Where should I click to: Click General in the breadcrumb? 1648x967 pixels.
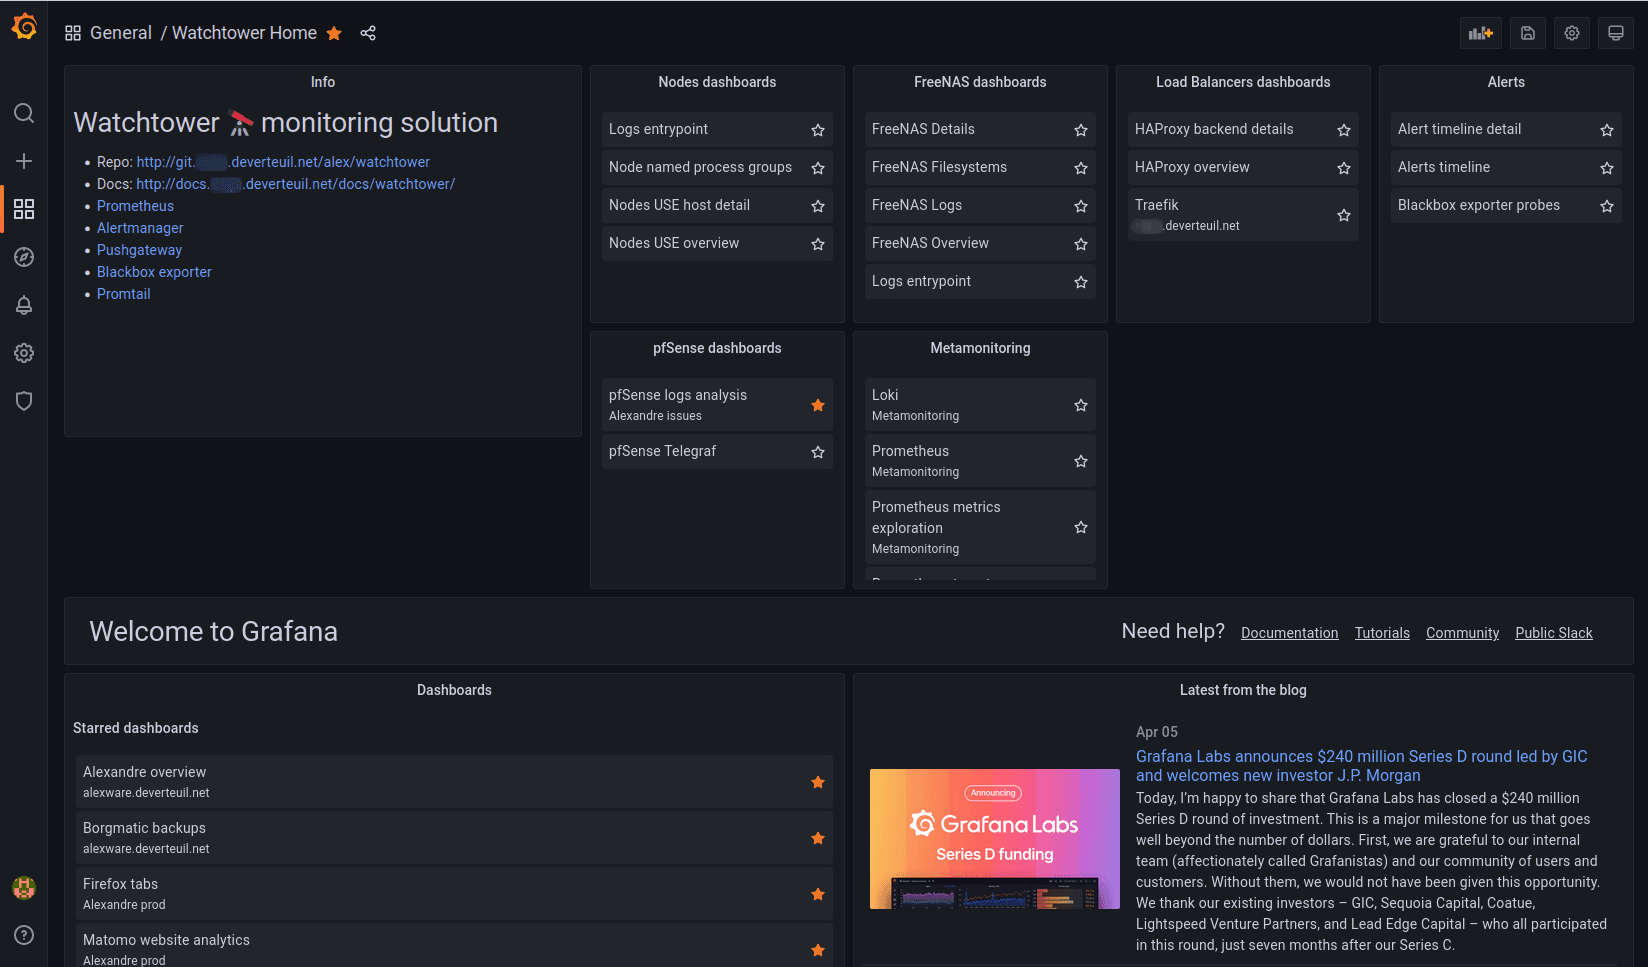[x=121, y=33]
